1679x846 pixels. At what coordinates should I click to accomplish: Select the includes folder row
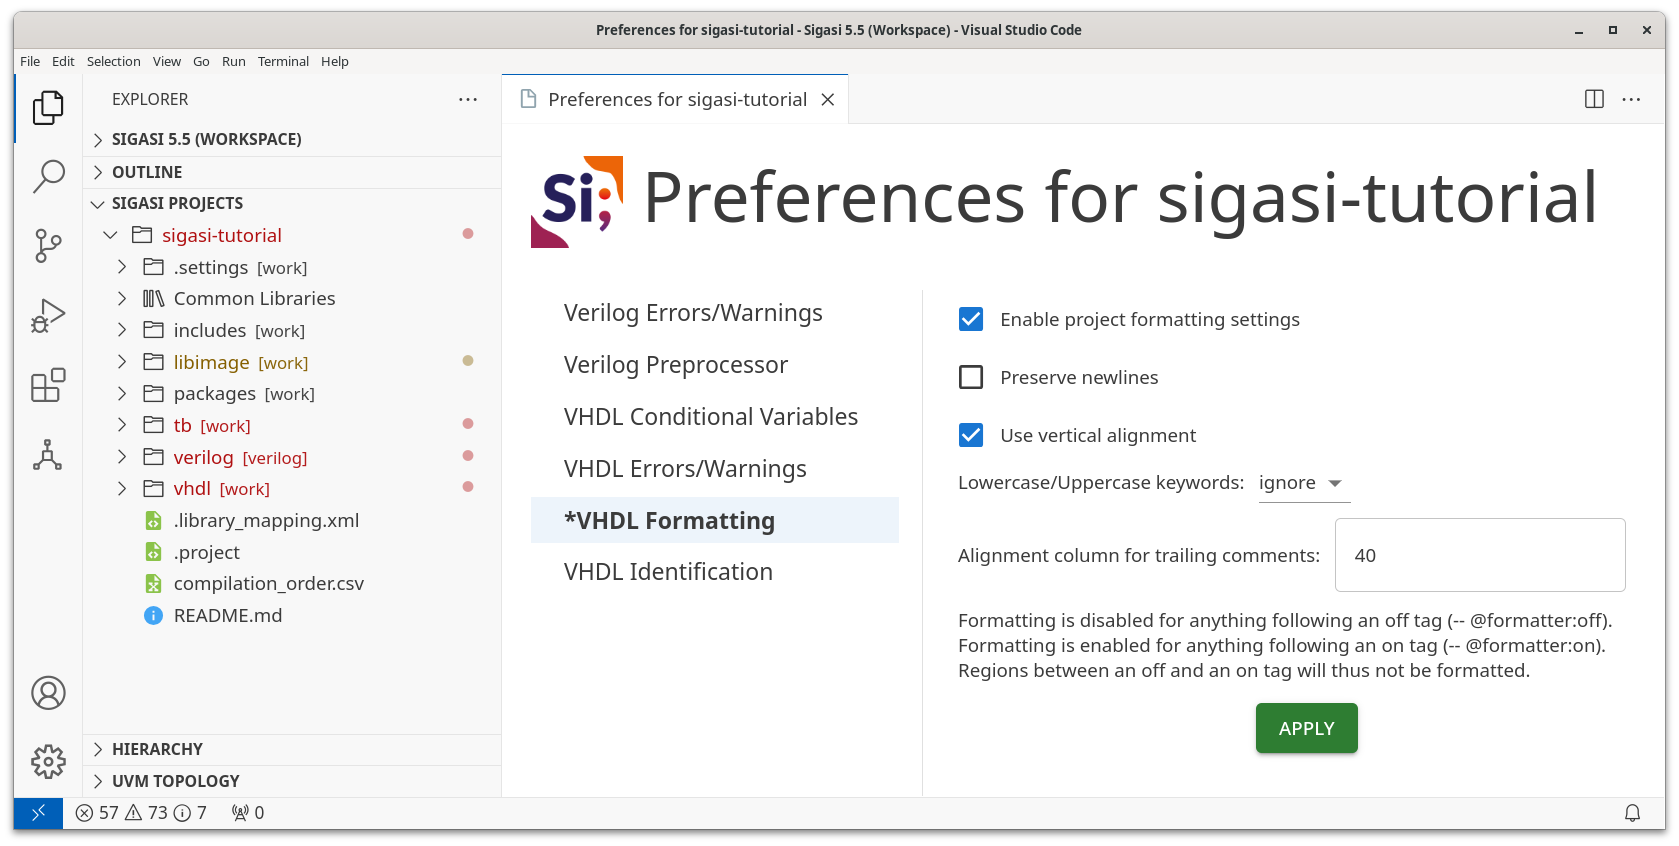[292, 331]
